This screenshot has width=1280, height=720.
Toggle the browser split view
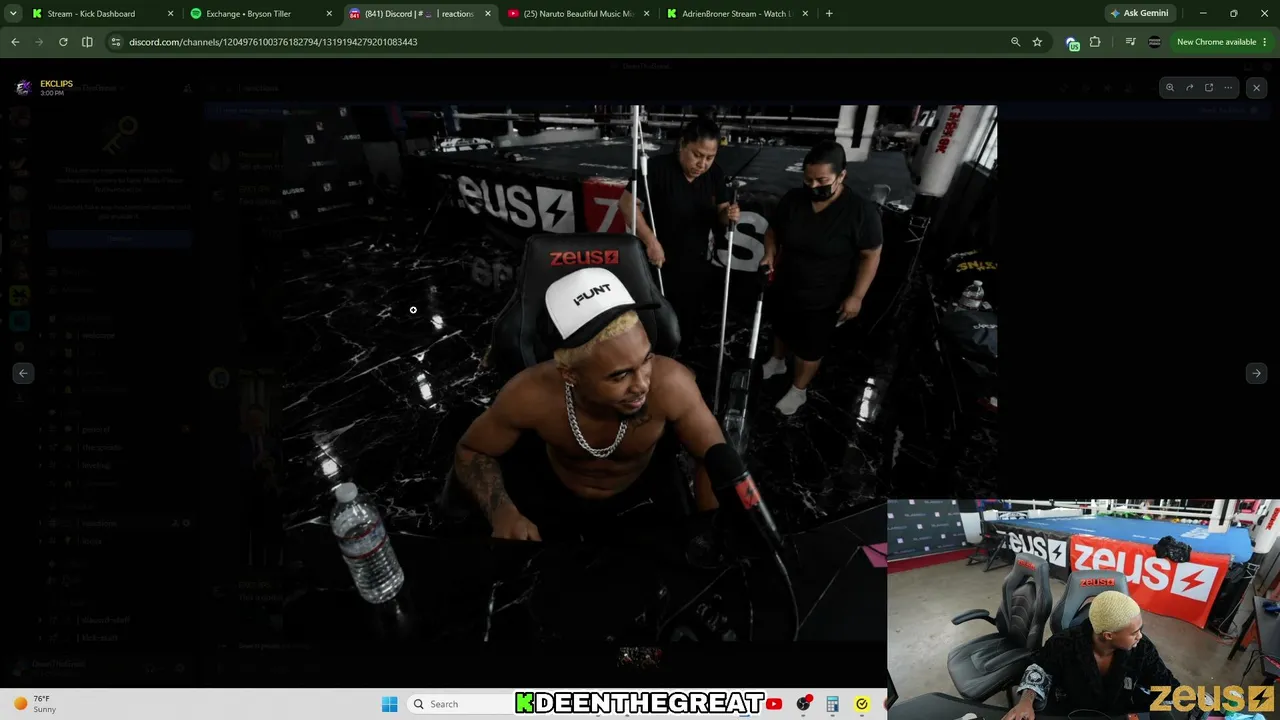click(87, 42)
